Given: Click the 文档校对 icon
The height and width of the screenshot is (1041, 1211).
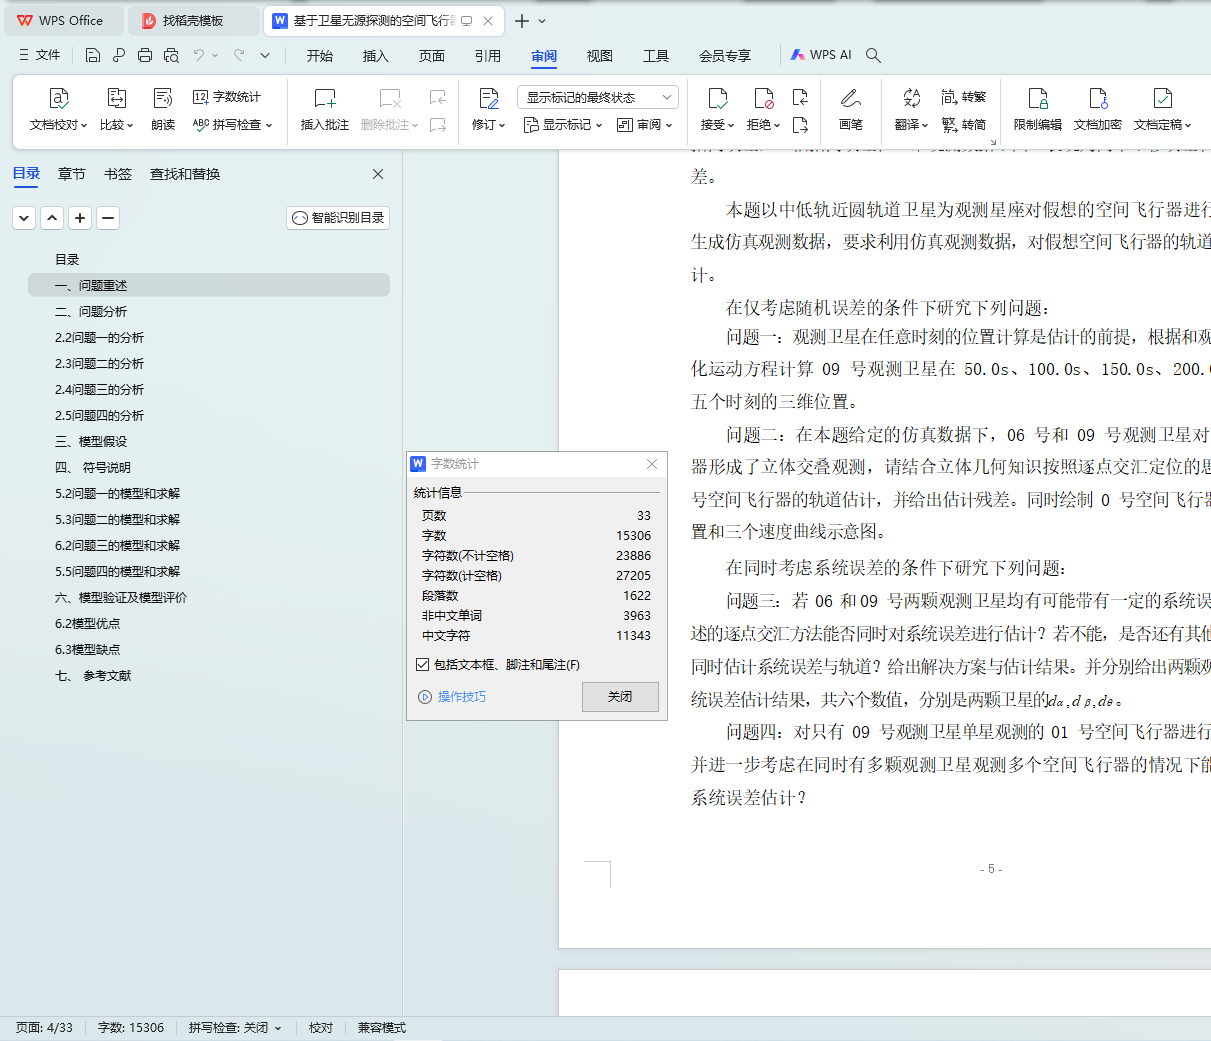Looking at the screenshot, I should (59, 98).
